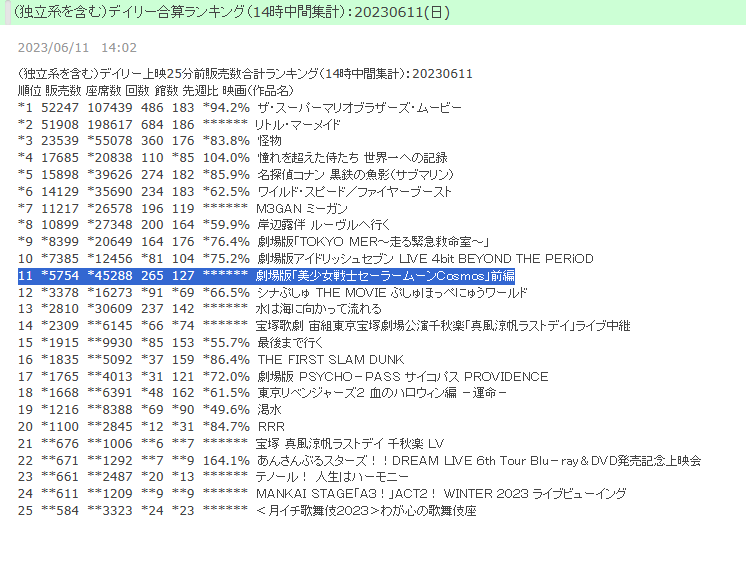746x579 pixels.
Task: Click the timestamp 2023/06/11 14:02
Action: [x=77, y=48]
